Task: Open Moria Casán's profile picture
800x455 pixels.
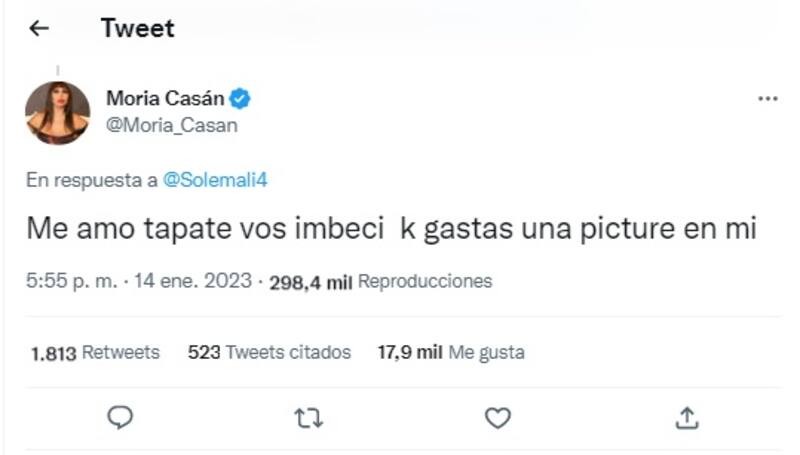Action: click(57, 113)
